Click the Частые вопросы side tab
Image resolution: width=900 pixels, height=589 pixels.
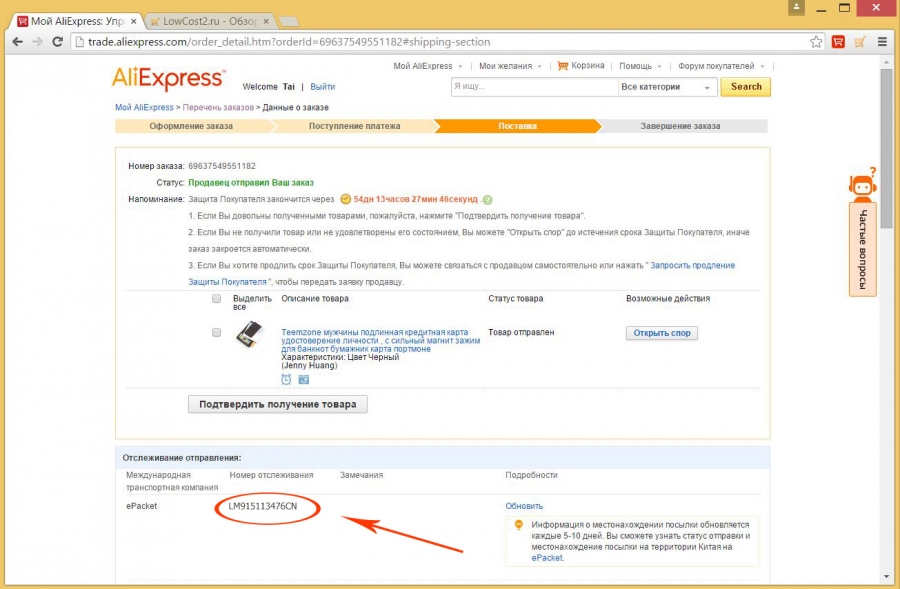tap(862, 249)
